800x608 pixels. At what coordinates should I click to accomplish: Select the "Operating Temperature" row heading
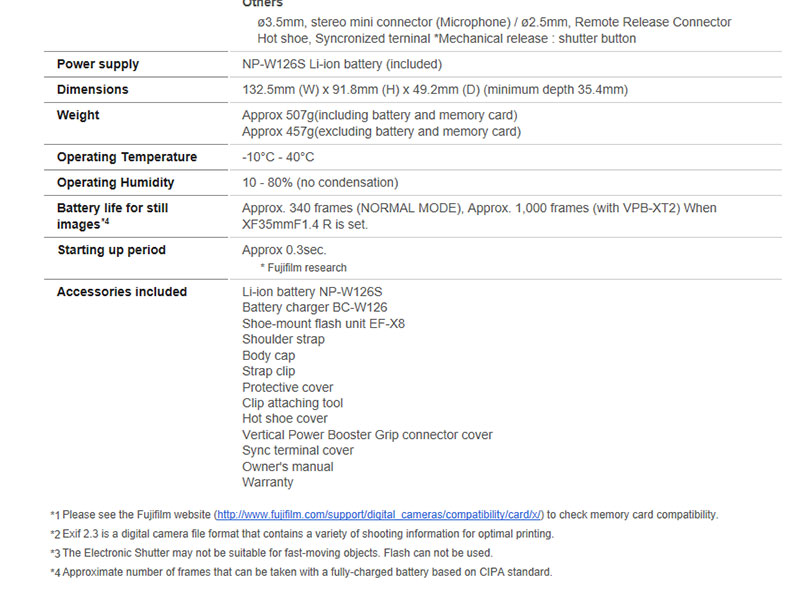[127, 157]
